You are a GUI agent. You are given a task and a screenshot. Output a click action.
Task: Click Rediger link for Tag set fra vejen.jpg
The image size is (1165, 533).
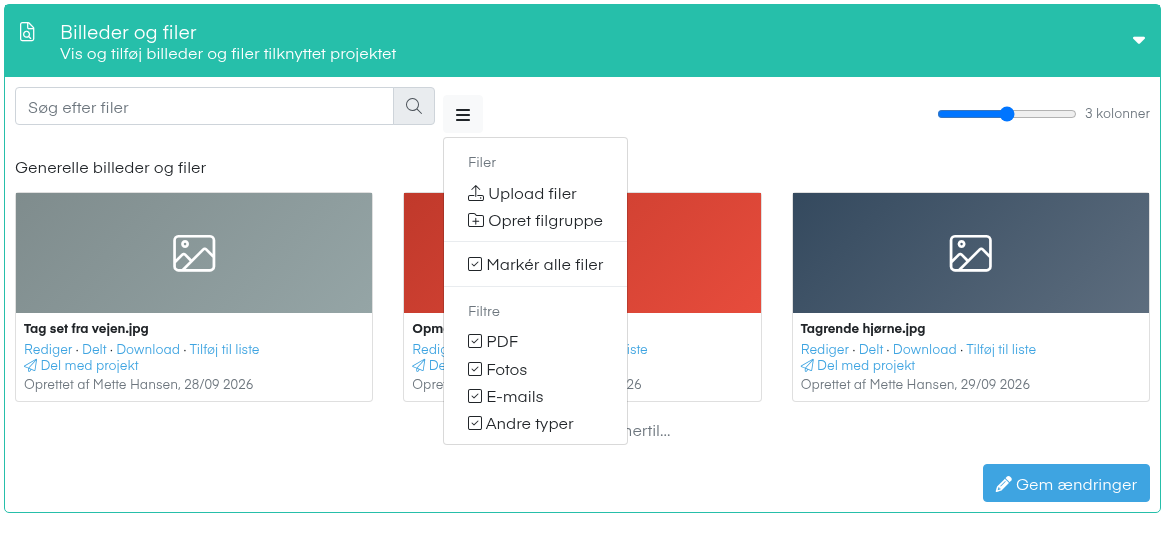[48, 349]
